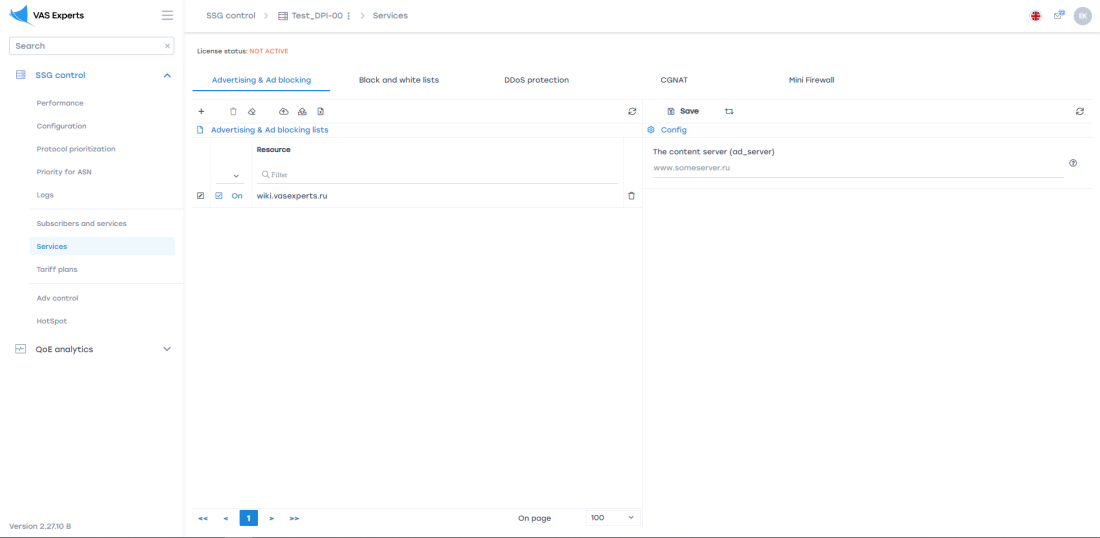Switch to the Black and white lists tab
Viewport: 1100px width, 538px height.
[398, 80]
